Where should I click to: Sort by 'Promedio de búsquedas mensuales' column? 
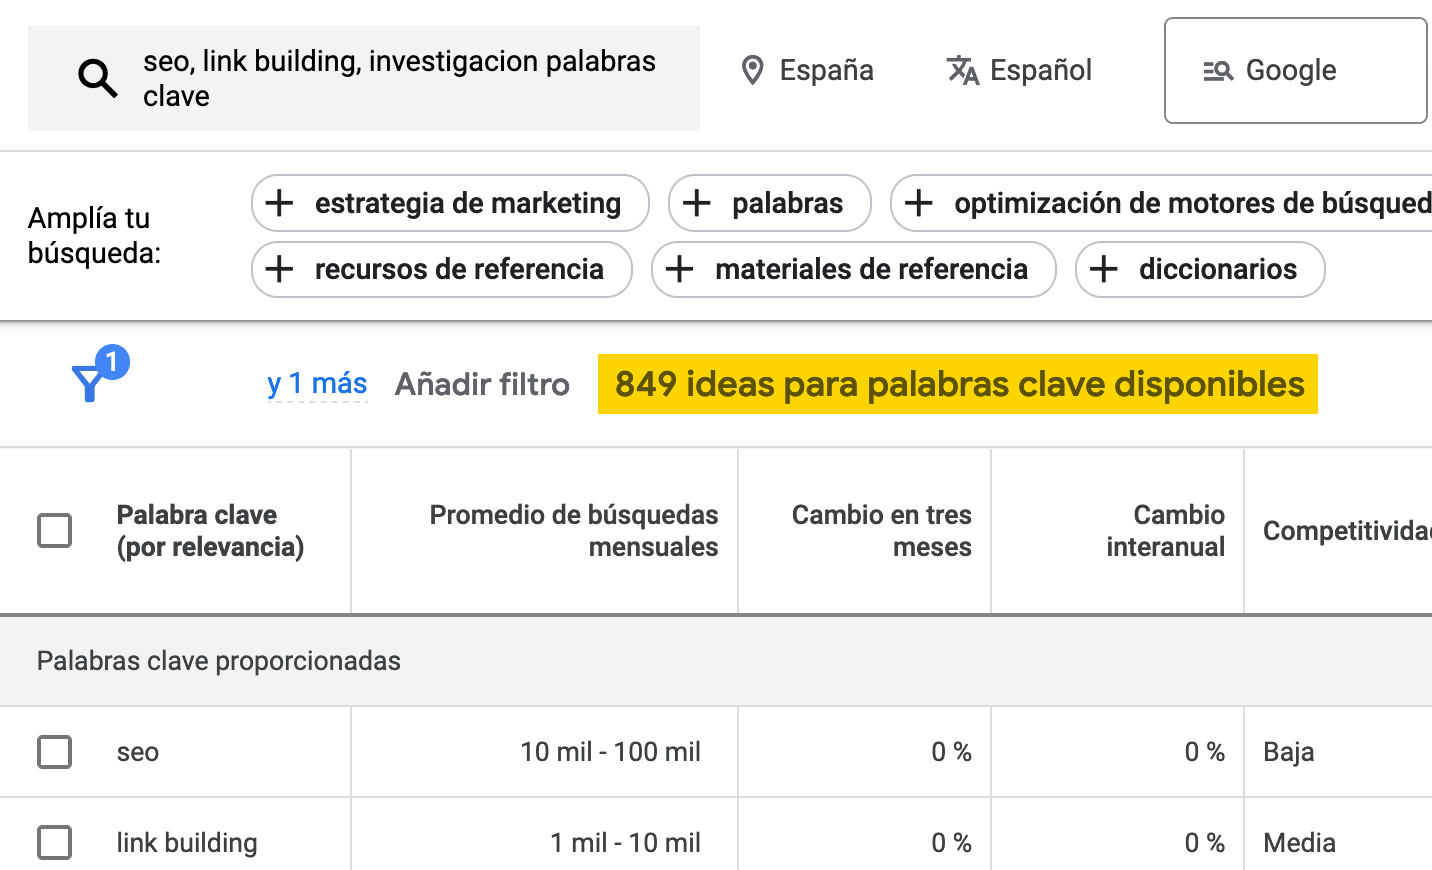pos(573,531)
